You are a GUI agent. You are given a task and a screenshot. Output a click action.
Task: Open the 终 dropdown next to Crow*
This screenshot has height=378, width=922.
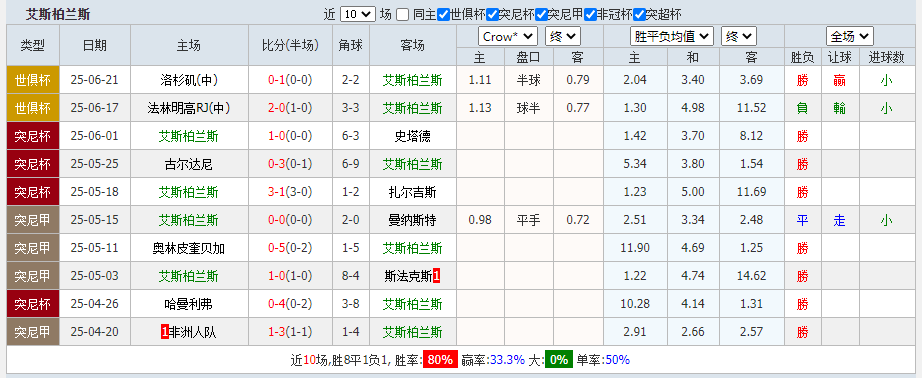[x=563, y=36]
